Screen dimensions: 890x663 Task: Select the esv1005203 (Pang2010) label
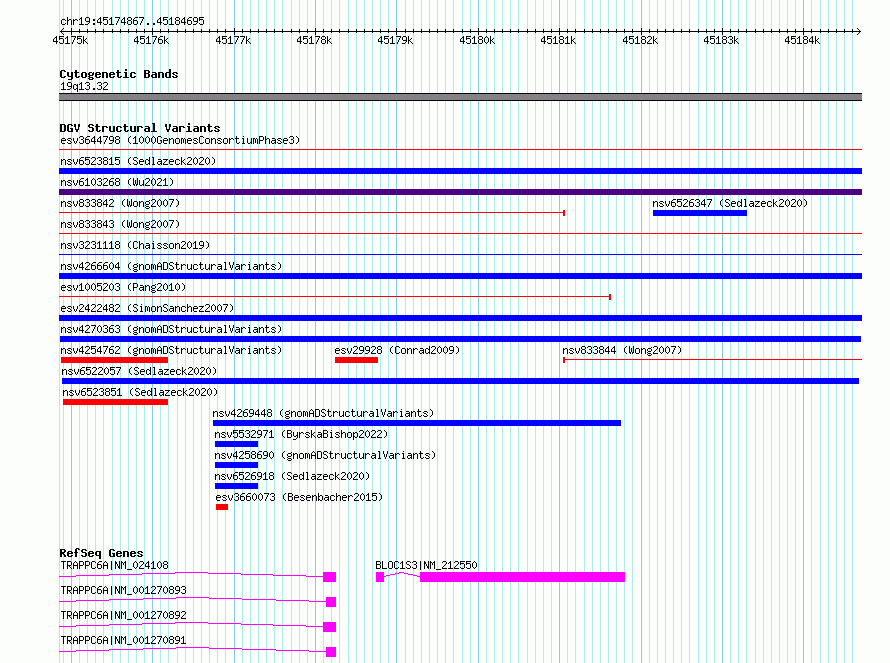123,287
